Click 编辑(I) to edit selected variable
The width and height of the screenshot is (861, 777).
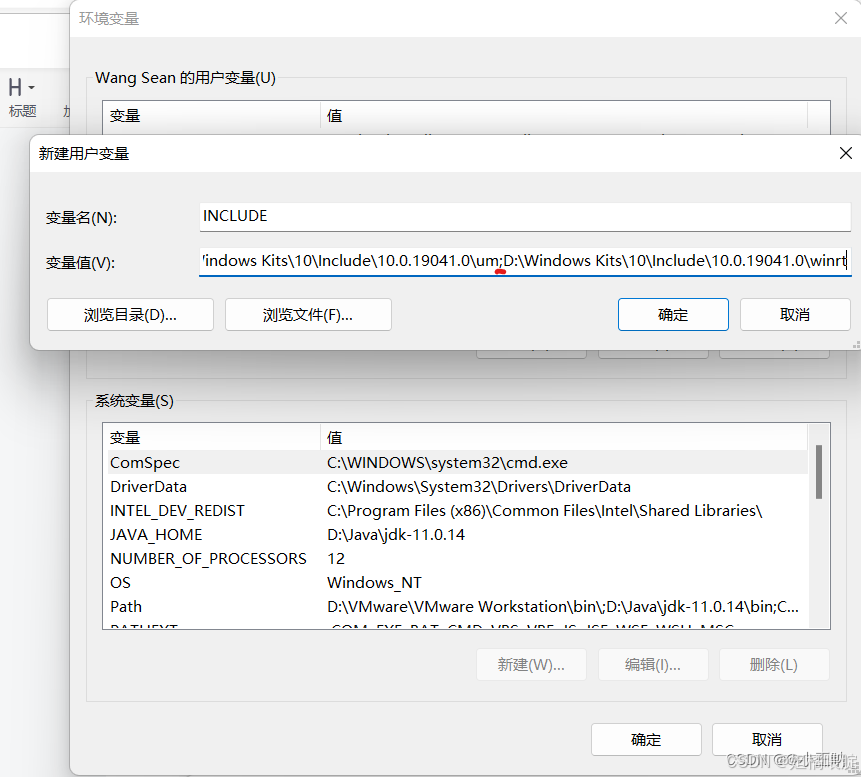[x=653, y=664]
